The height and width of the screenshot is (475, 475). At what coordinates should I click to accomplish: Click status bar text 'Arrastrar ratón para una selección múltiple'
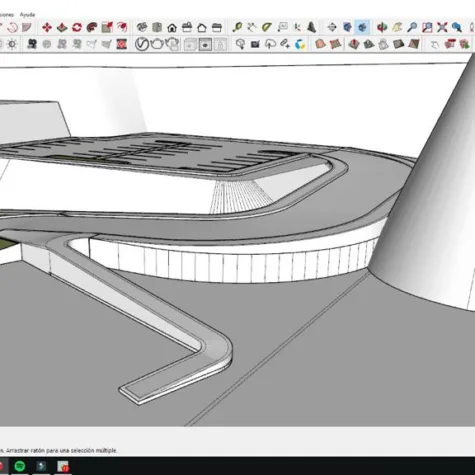pyautogui.click(x=62, y=450)
